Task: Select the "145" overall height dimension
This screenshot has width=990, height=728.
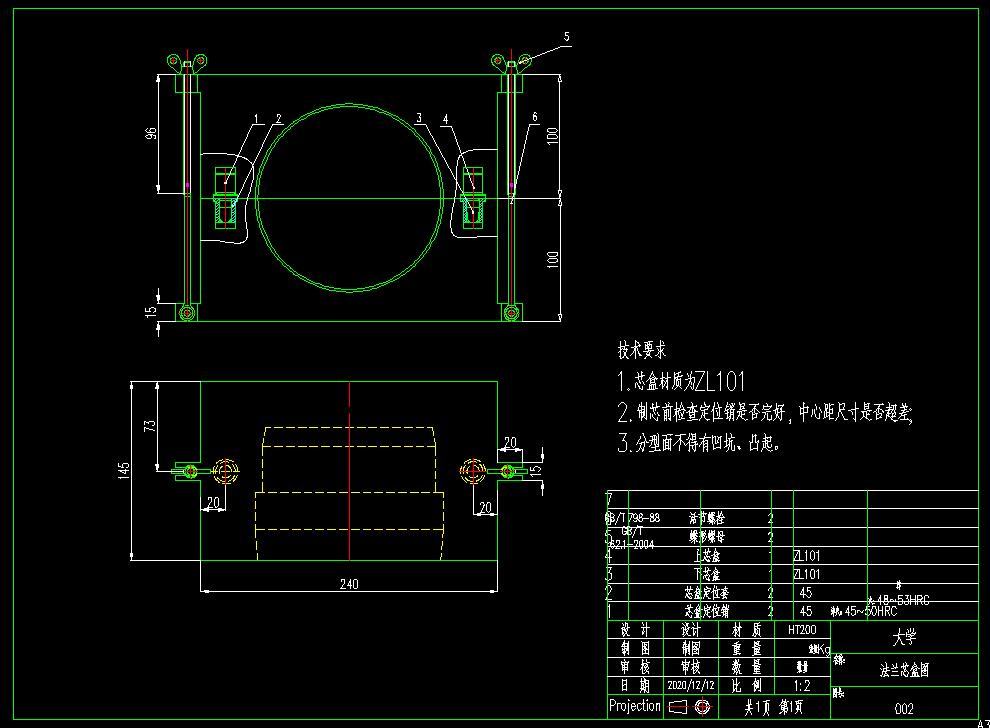Action: coord(124,470)
